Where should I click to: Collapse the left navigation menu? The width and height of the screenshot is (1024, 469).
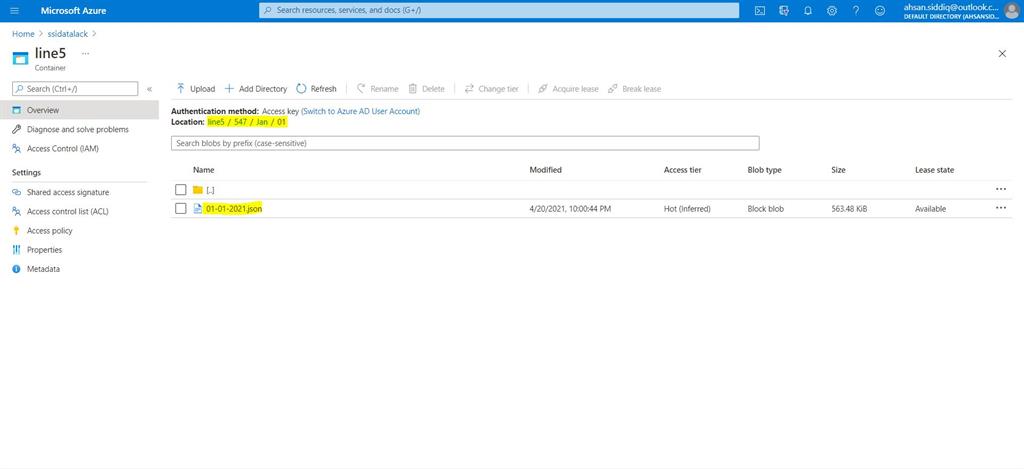[x=149, y=89]
